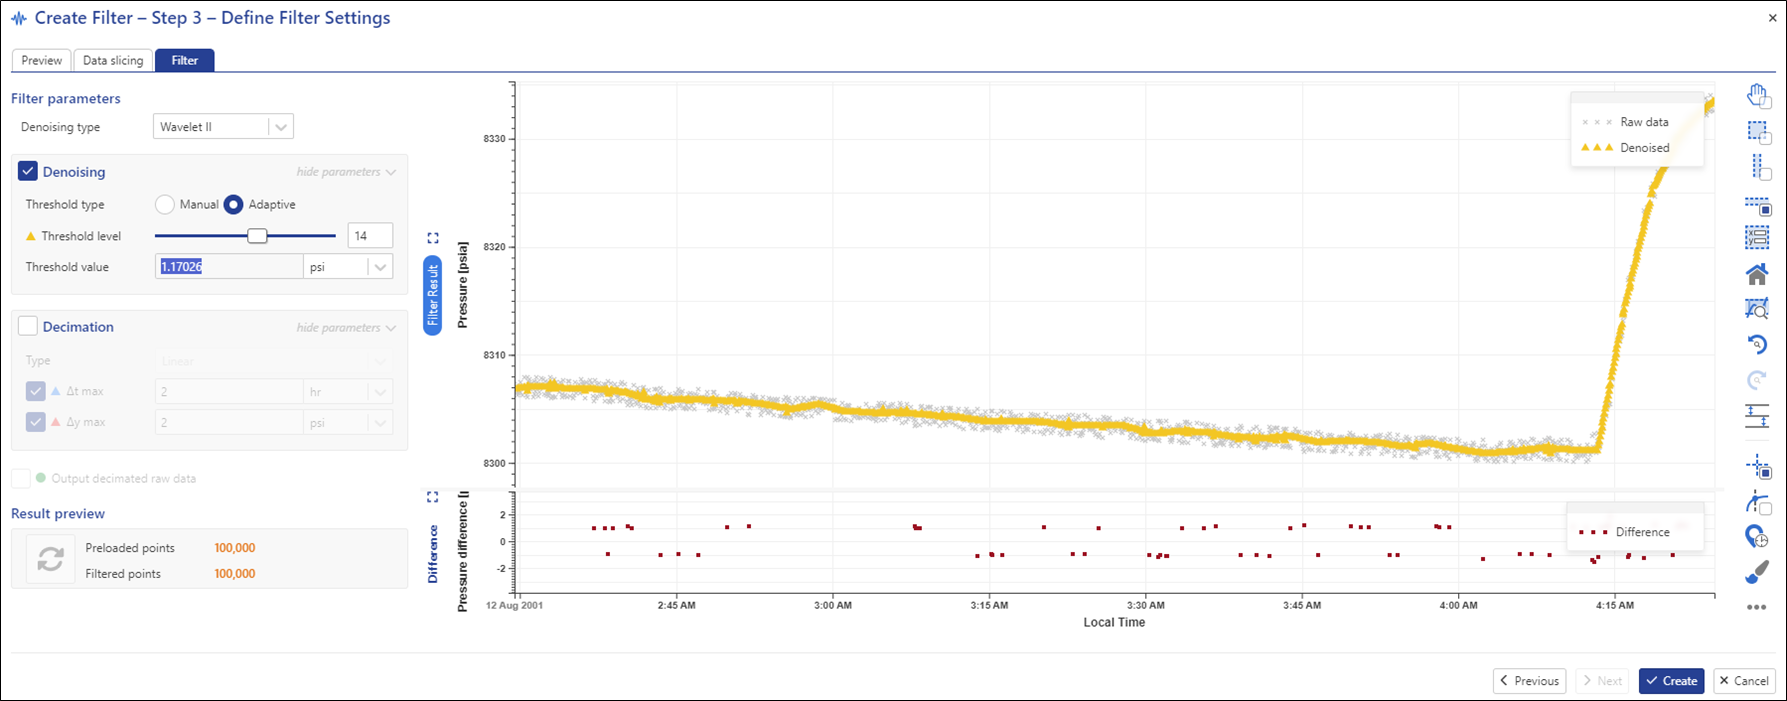Redo the zoom action
The image size is (1787, 701).
(1757, 380)
